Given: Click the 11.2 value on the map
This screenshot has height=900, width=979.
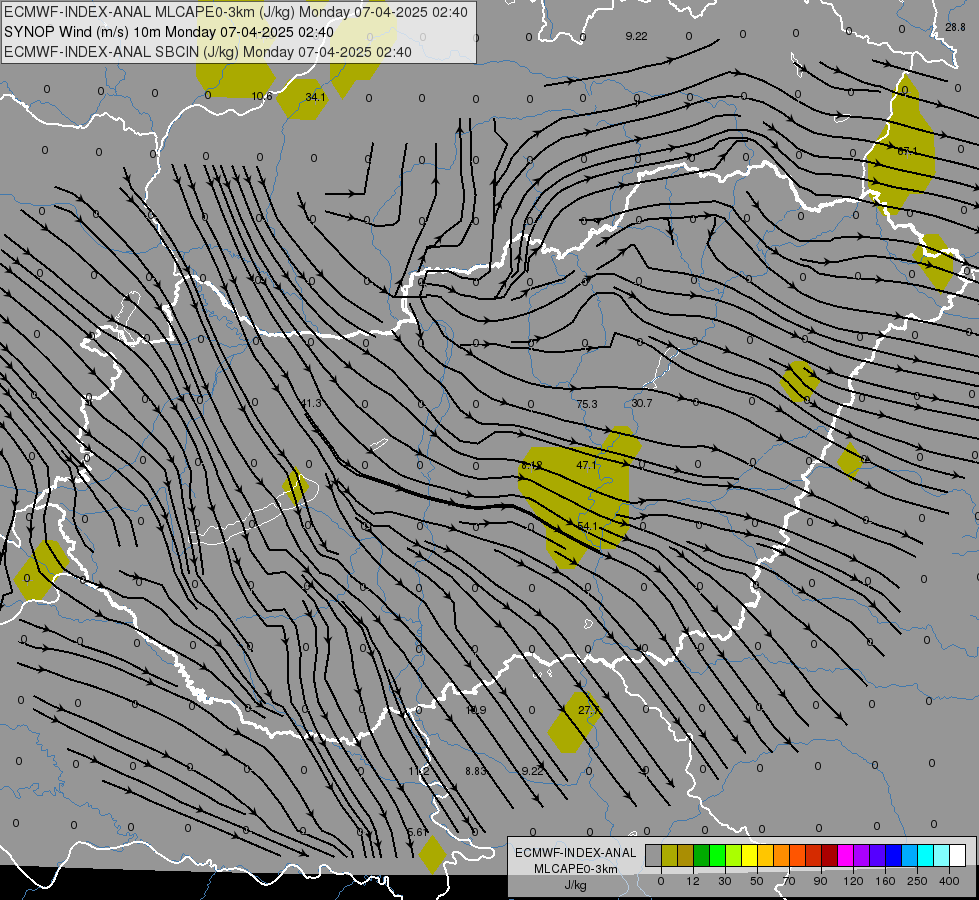Looking at the screenshot, I should (x=419, y=771).
